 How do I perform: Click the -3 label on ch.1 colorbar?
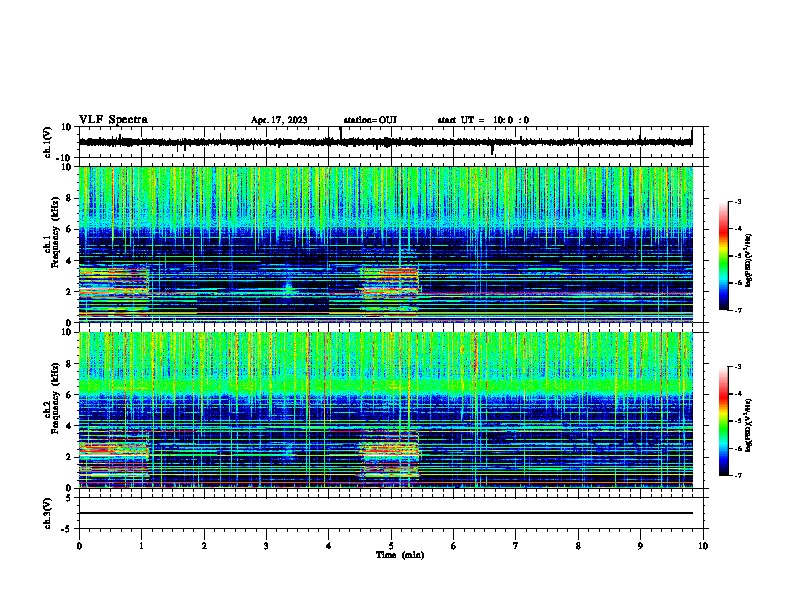tap(737, 201)
